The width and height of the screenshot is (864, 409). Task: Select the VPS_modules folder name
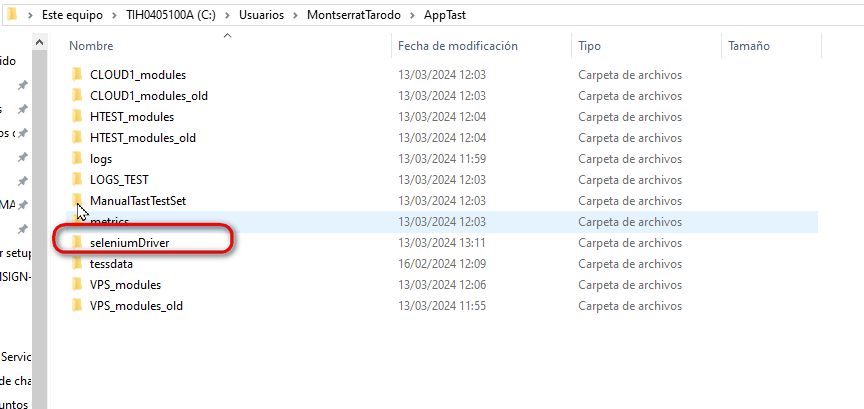pyautogui.click(x=125, y=285)
